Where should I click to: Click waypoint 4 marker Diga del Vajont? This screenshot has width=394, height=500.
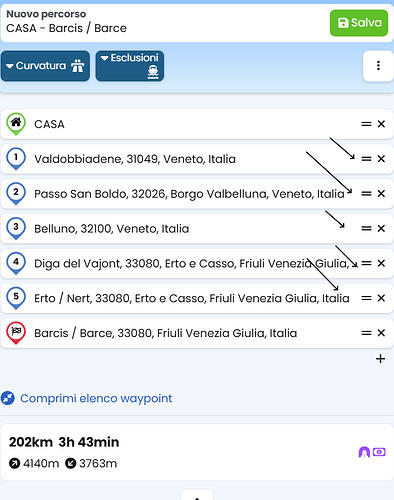pyautogui.click(x=16, y=263)
